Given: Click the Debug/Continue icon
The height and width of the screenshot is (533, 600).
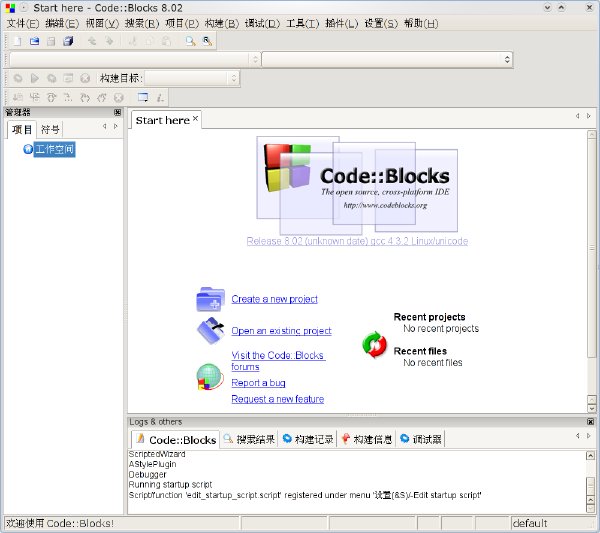Looking at the screenshot, I should pos(18,98).
